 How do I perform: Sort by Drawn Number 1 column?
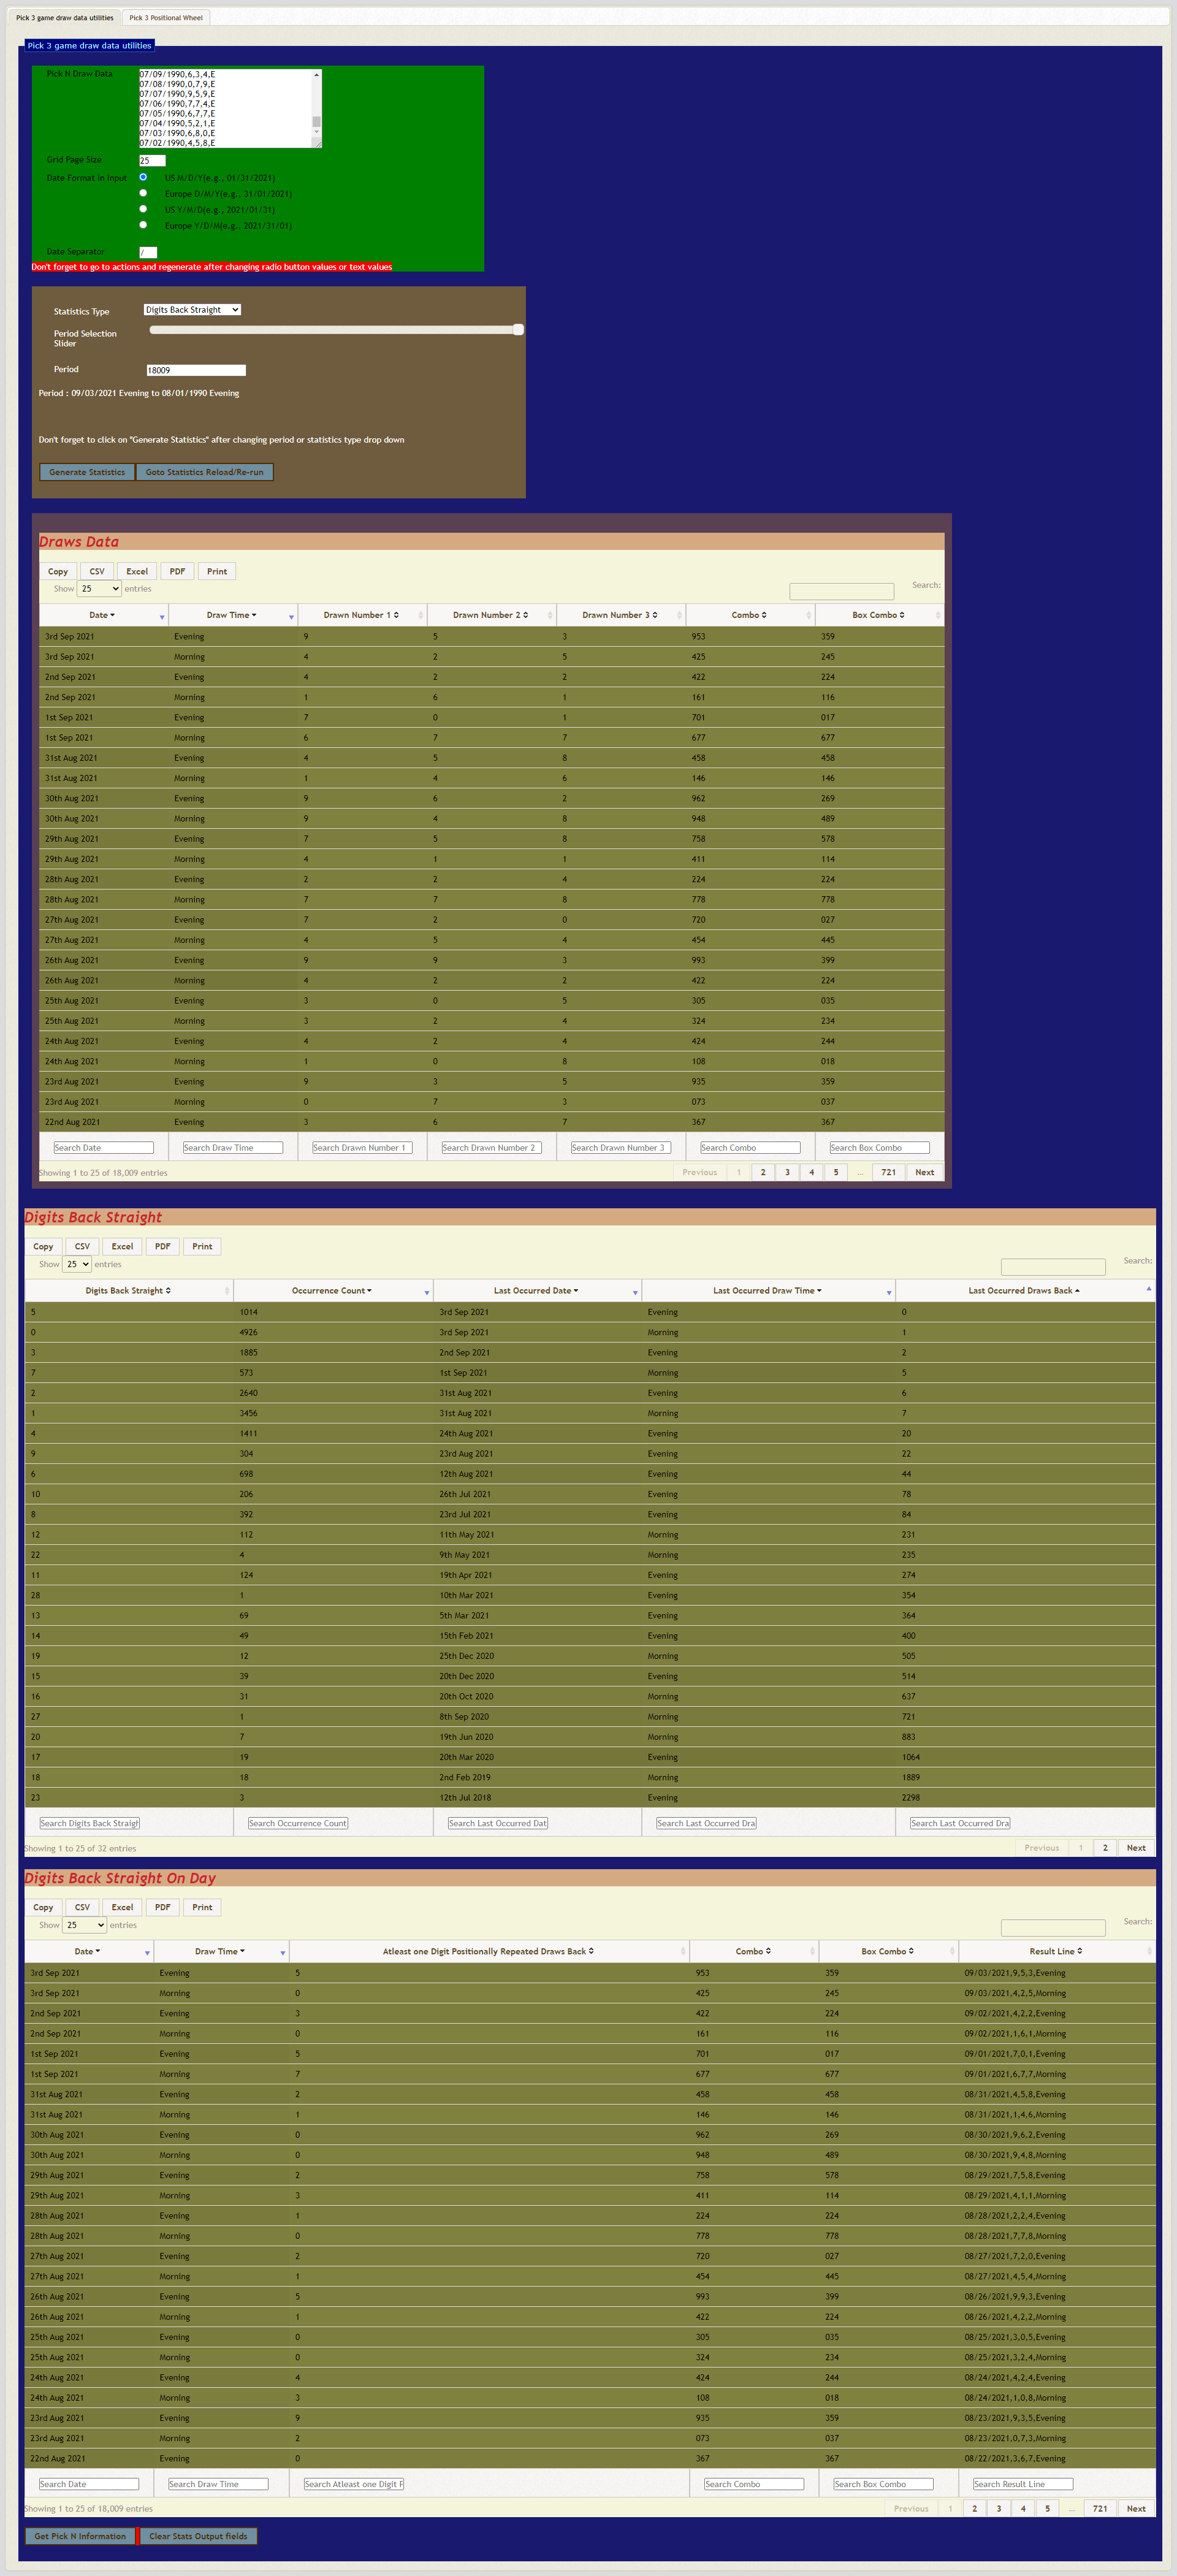(x=362, y=615)
